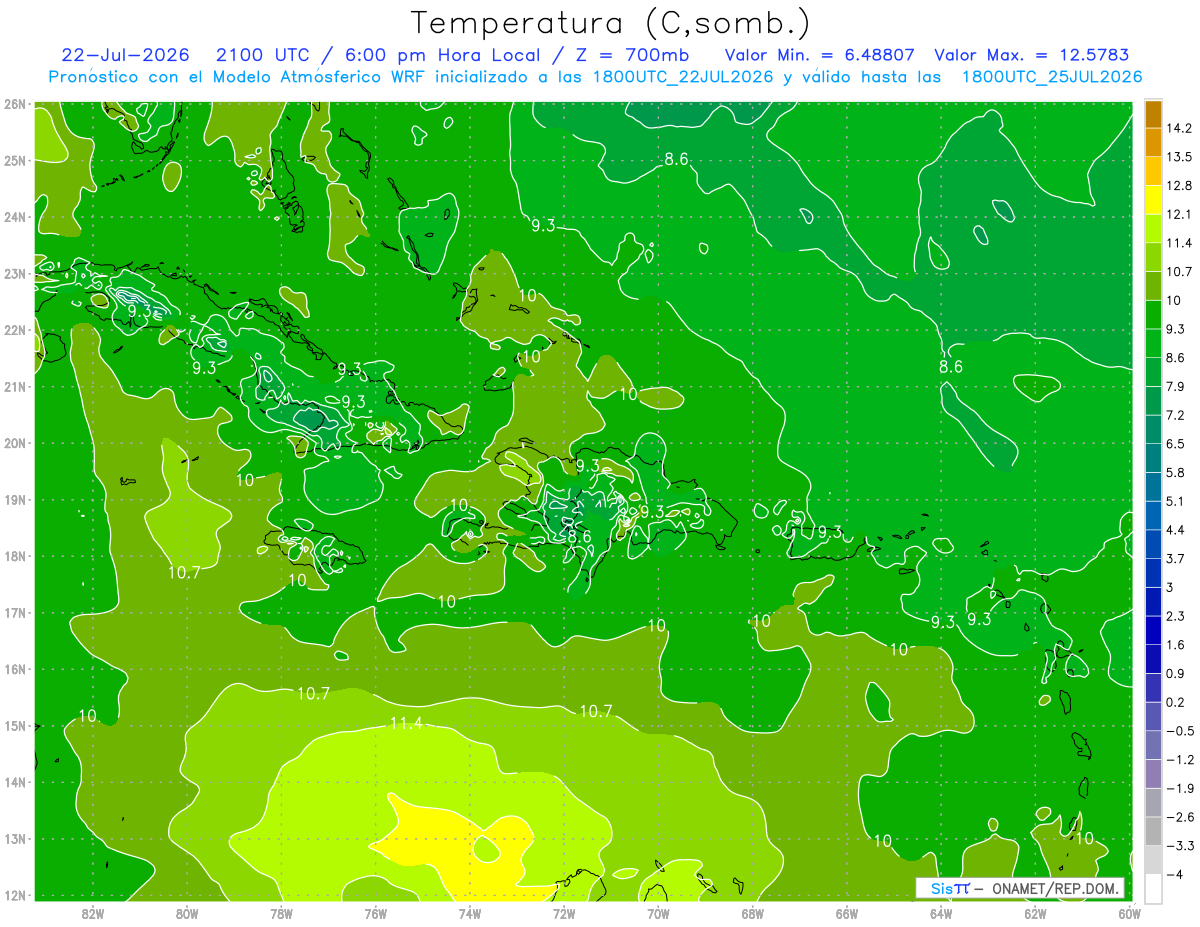Click the "60W" longitude axis label
Viewport: 1200px width, 927px height.
(1130, 913)
